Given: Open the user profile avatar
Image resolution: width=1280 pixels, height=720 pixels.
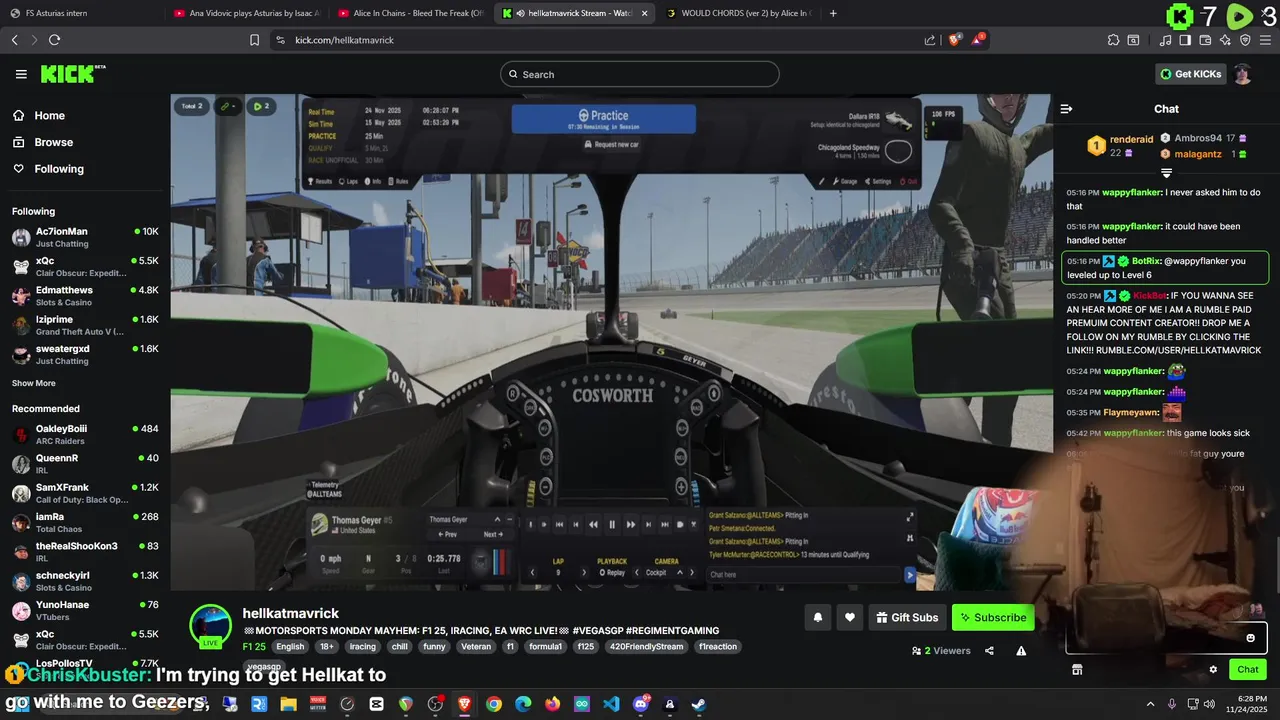Looking at the screenshot, I should pos(1242,74).
